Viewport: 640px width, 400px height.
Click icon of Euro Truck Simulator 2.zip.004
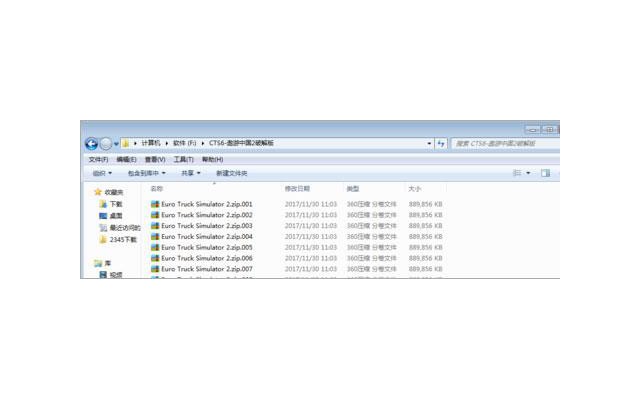[155, 237]
